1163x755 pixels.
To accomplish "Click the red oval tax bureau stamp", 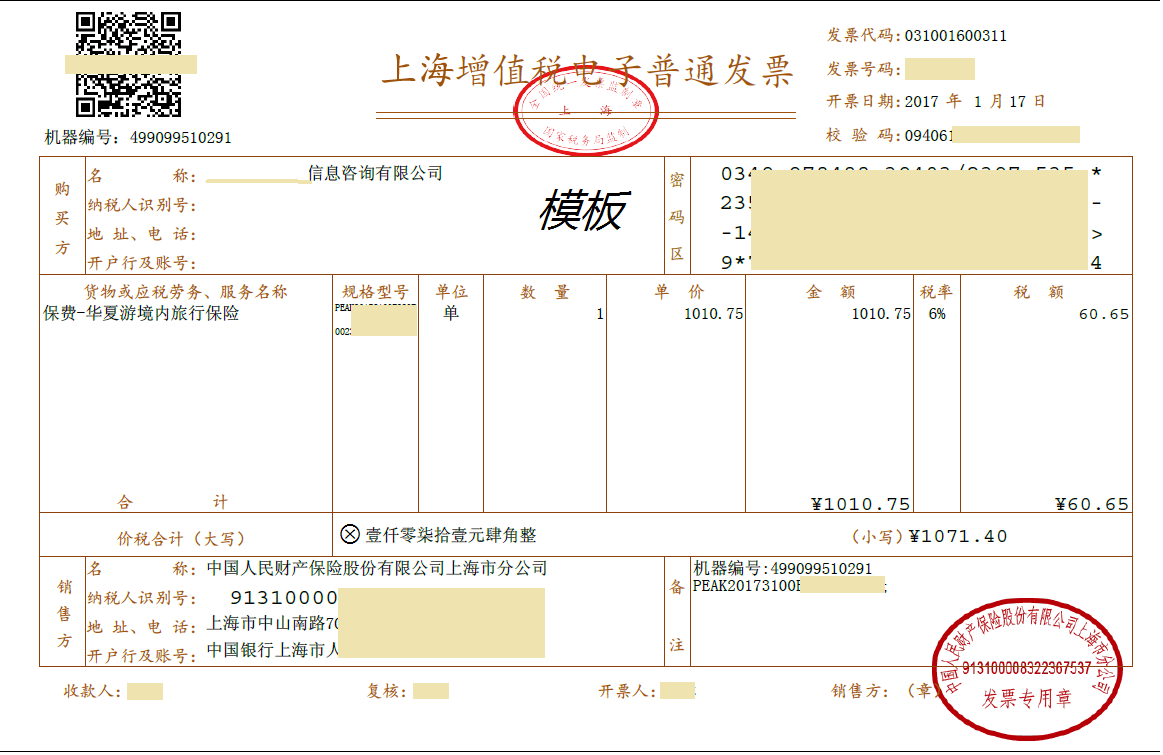I will 587,110.
